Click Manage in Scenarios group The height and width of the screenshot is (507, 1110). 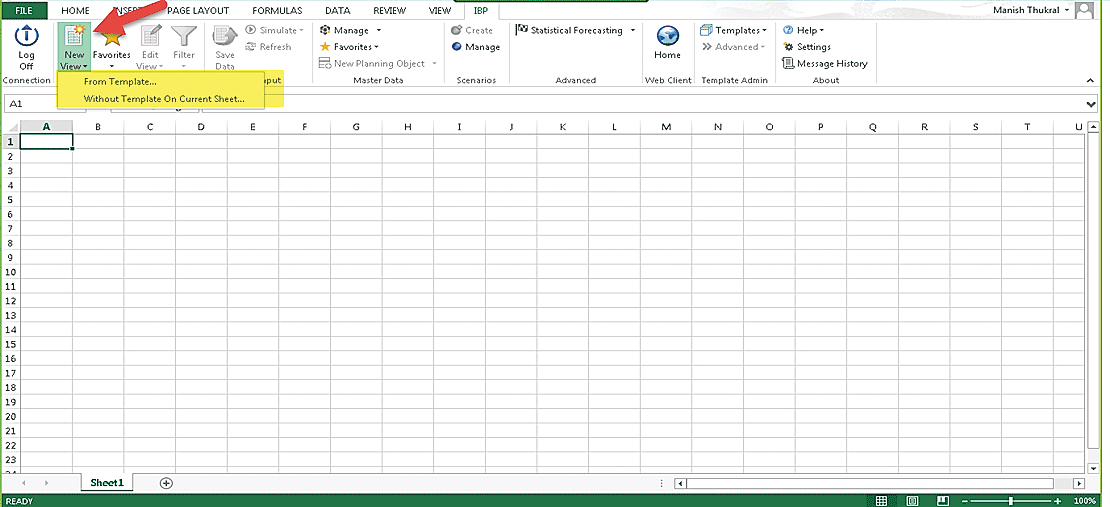(476, 47)
